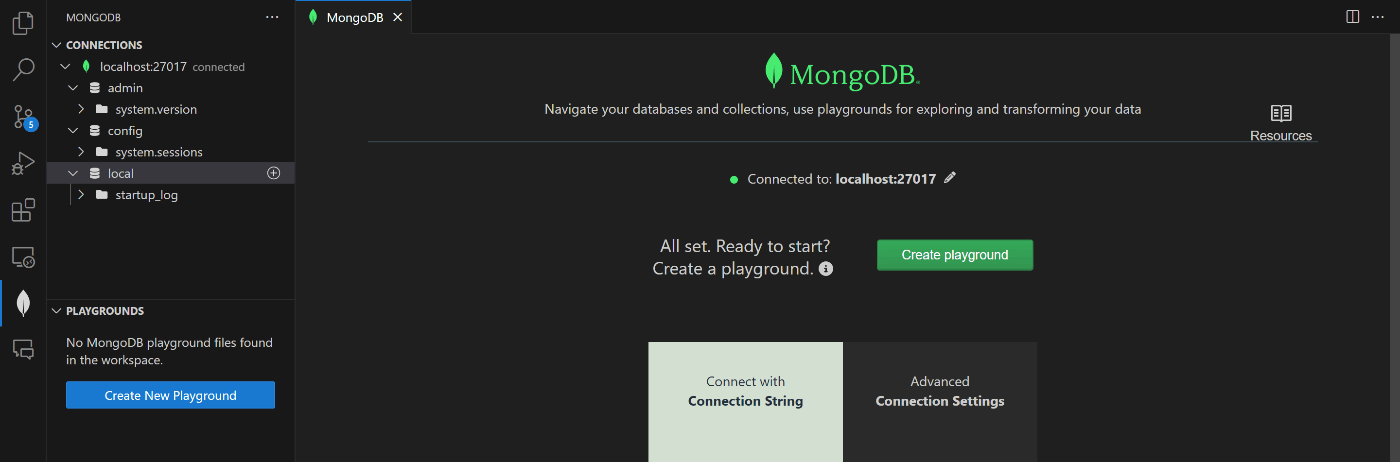Image resolution: width=1400 pixels, height=462 pixels.
Task: Expand the system.version collection
Action: [81, 109]
